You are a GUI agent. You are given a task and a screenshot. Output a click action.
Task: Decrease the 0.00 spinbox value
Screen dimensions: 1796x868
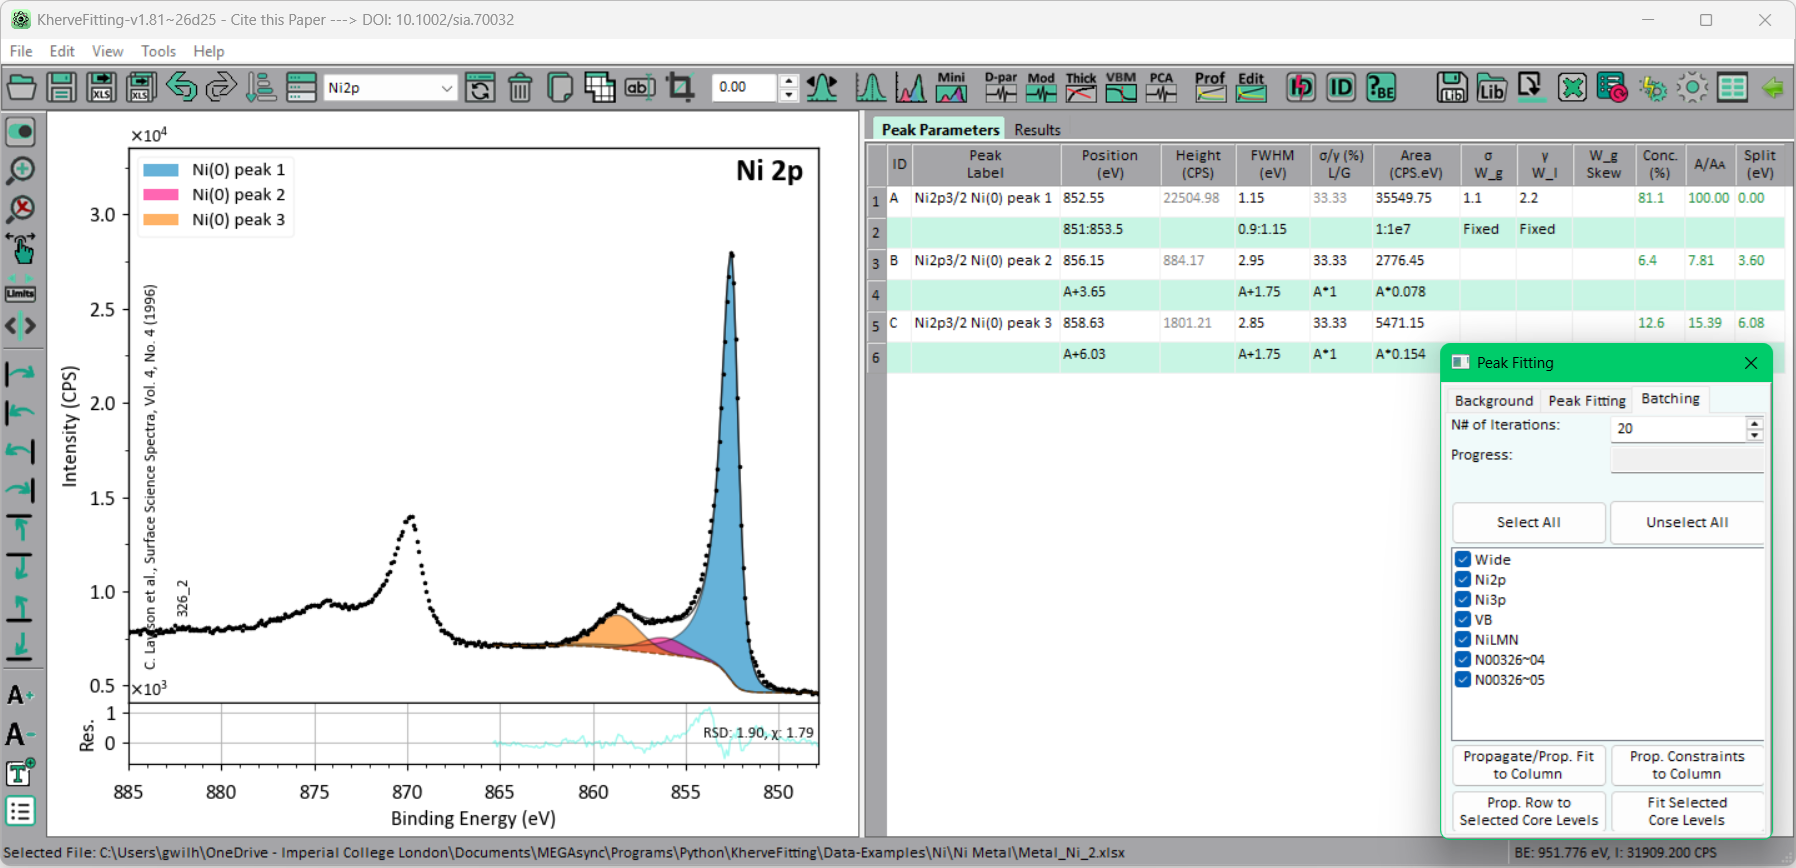pos(789,95)
